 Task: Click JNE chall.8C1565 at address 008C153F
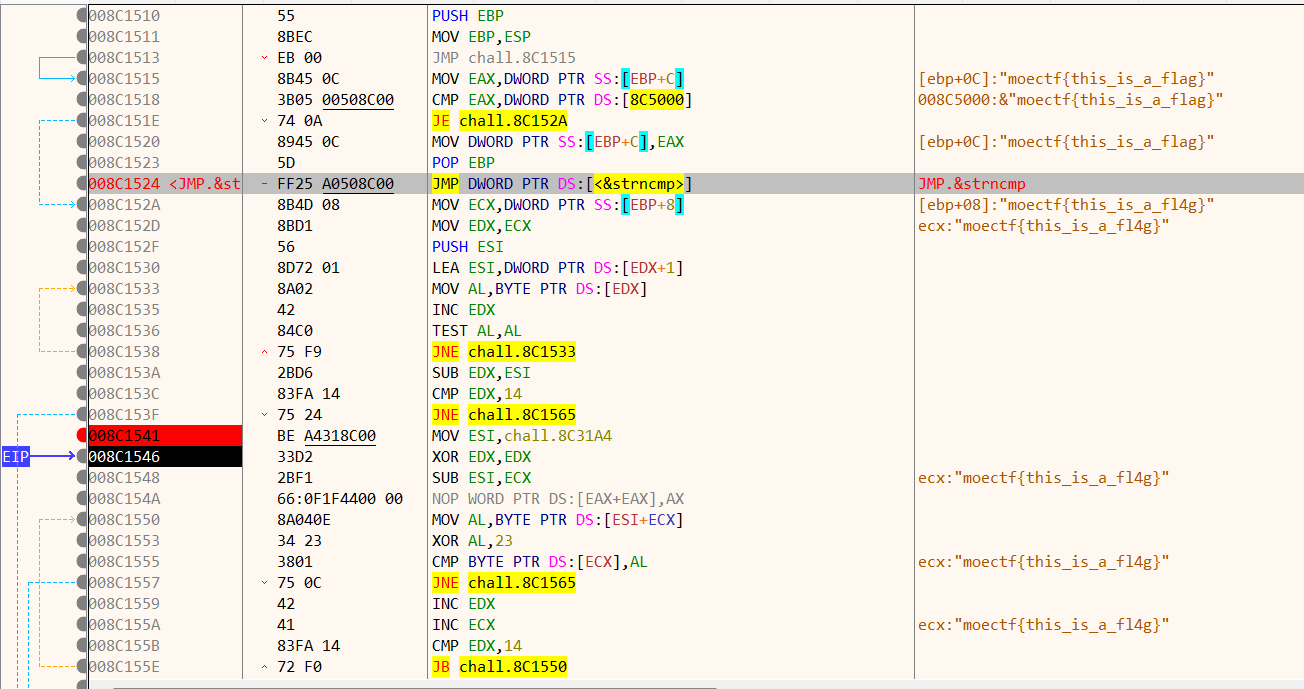(503, 415)
